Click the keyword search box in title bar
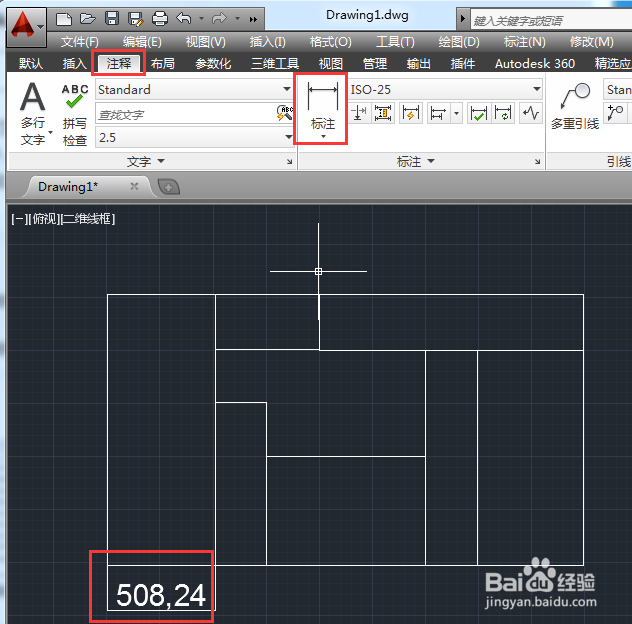The height and width of the screenshot is (624, 632). [x=551, y=20]
